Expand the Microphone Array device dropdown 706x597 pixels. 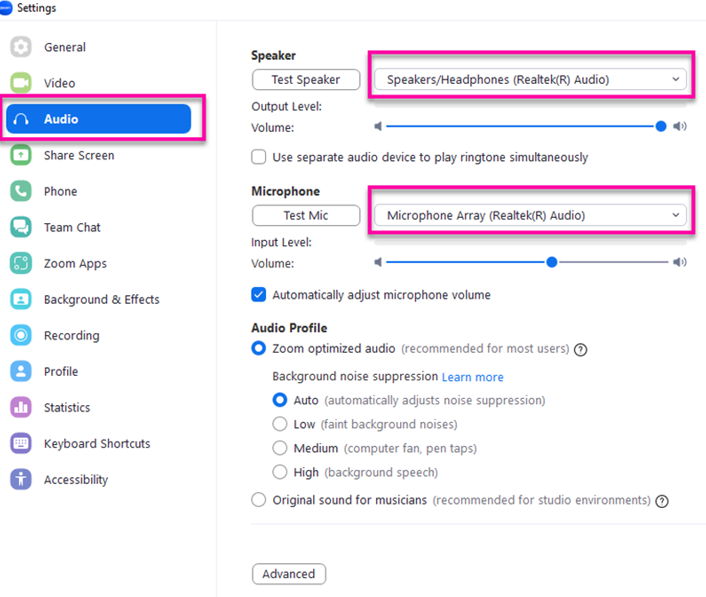530,215
